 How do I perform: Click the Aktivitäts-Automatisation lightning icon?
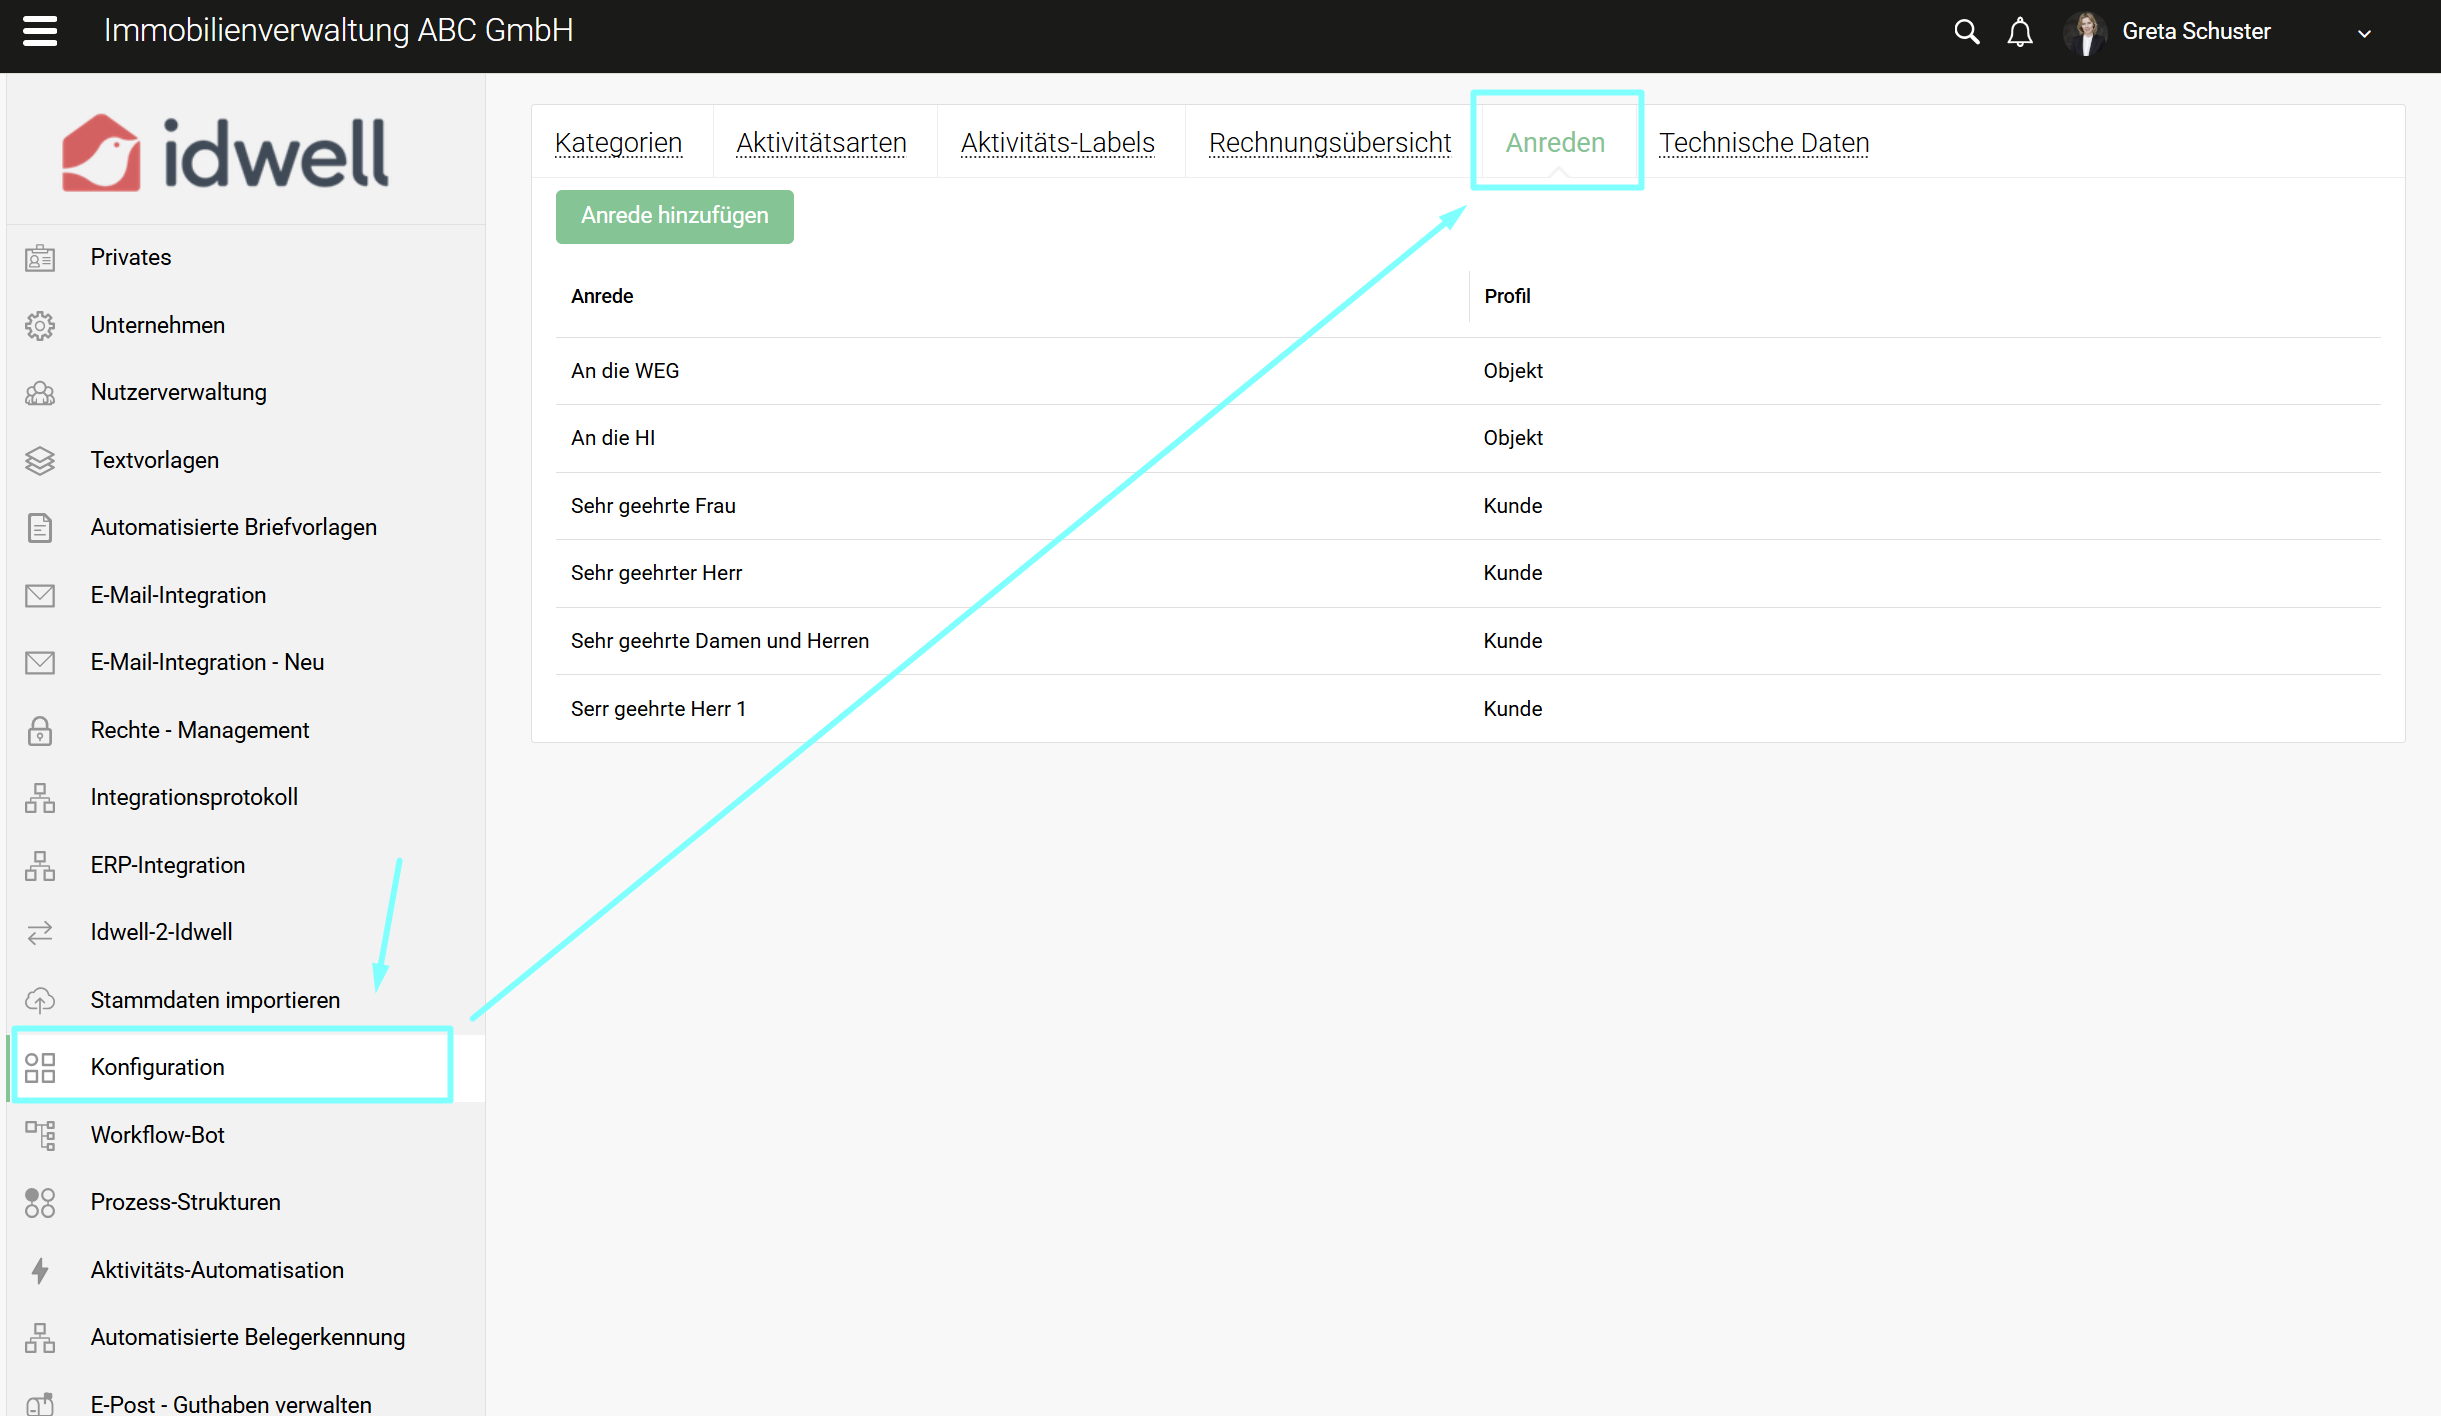40,1271
